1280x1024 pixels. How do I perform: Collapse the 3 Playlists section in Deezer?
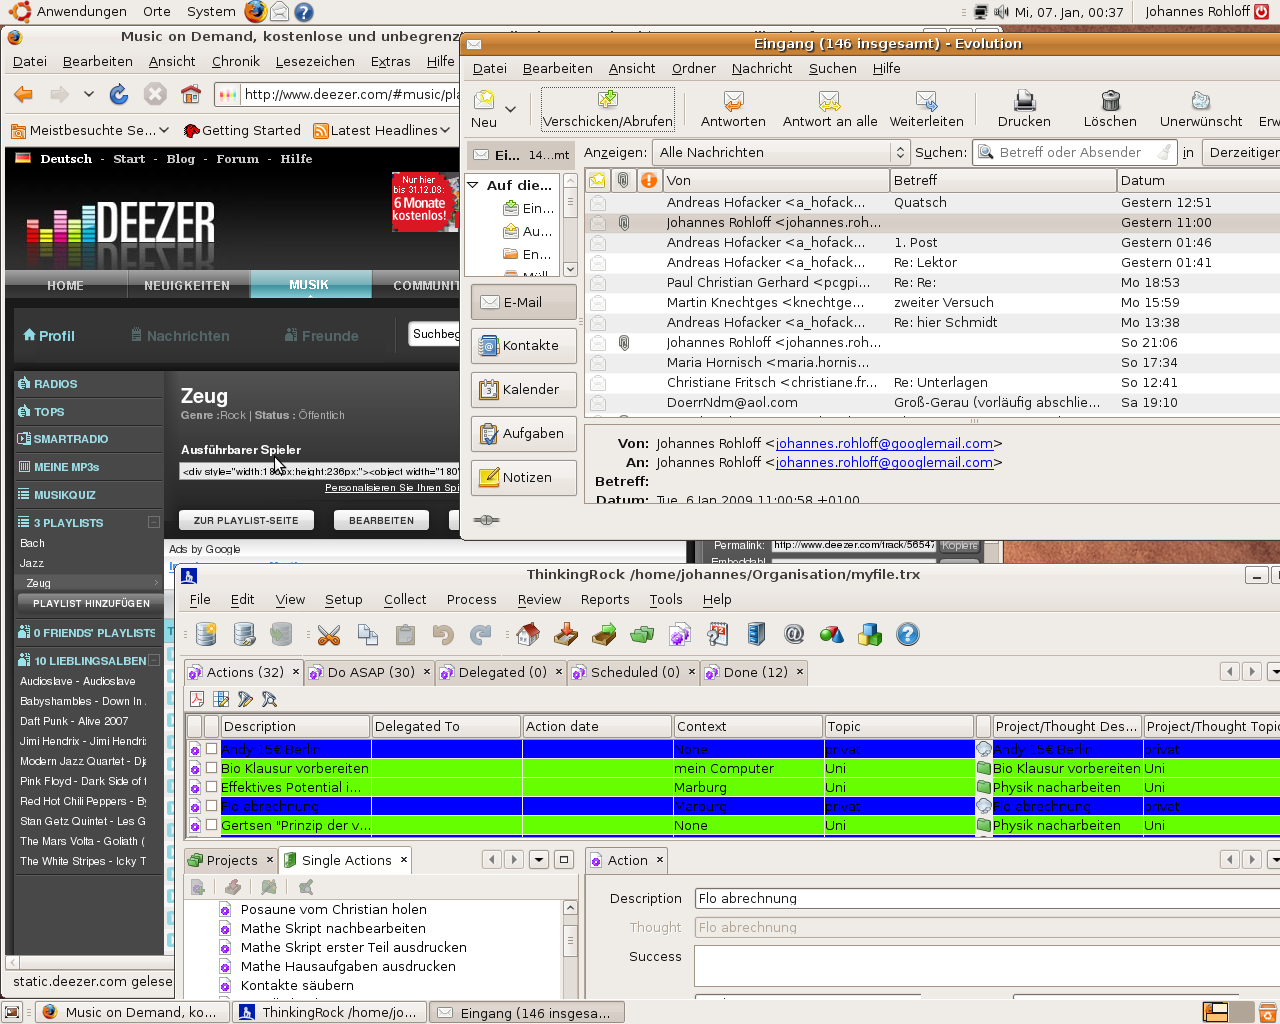click(x=154, y=522)
